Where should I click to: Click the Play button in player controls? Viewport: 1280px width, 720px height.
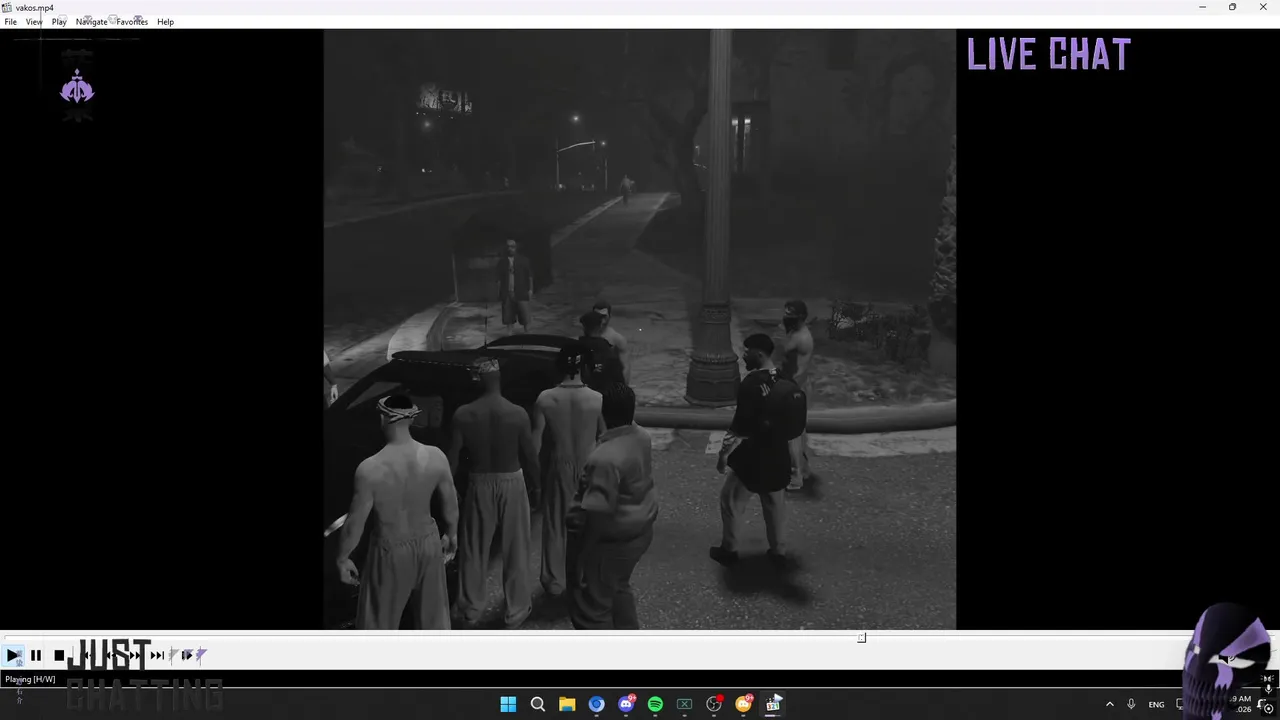pyautogui.click(x=13, y=656)
